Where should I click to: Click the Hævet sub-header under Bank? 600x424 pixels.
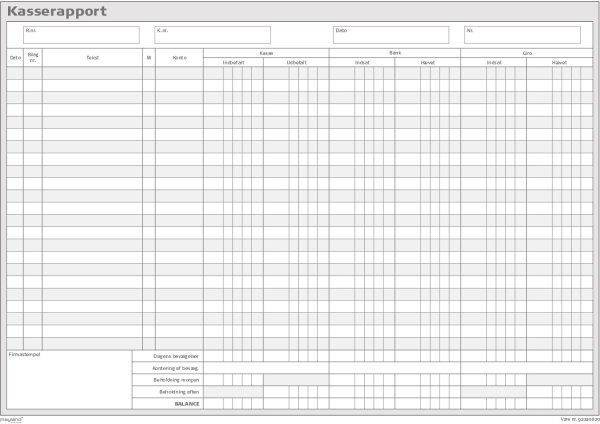point(427,62)
